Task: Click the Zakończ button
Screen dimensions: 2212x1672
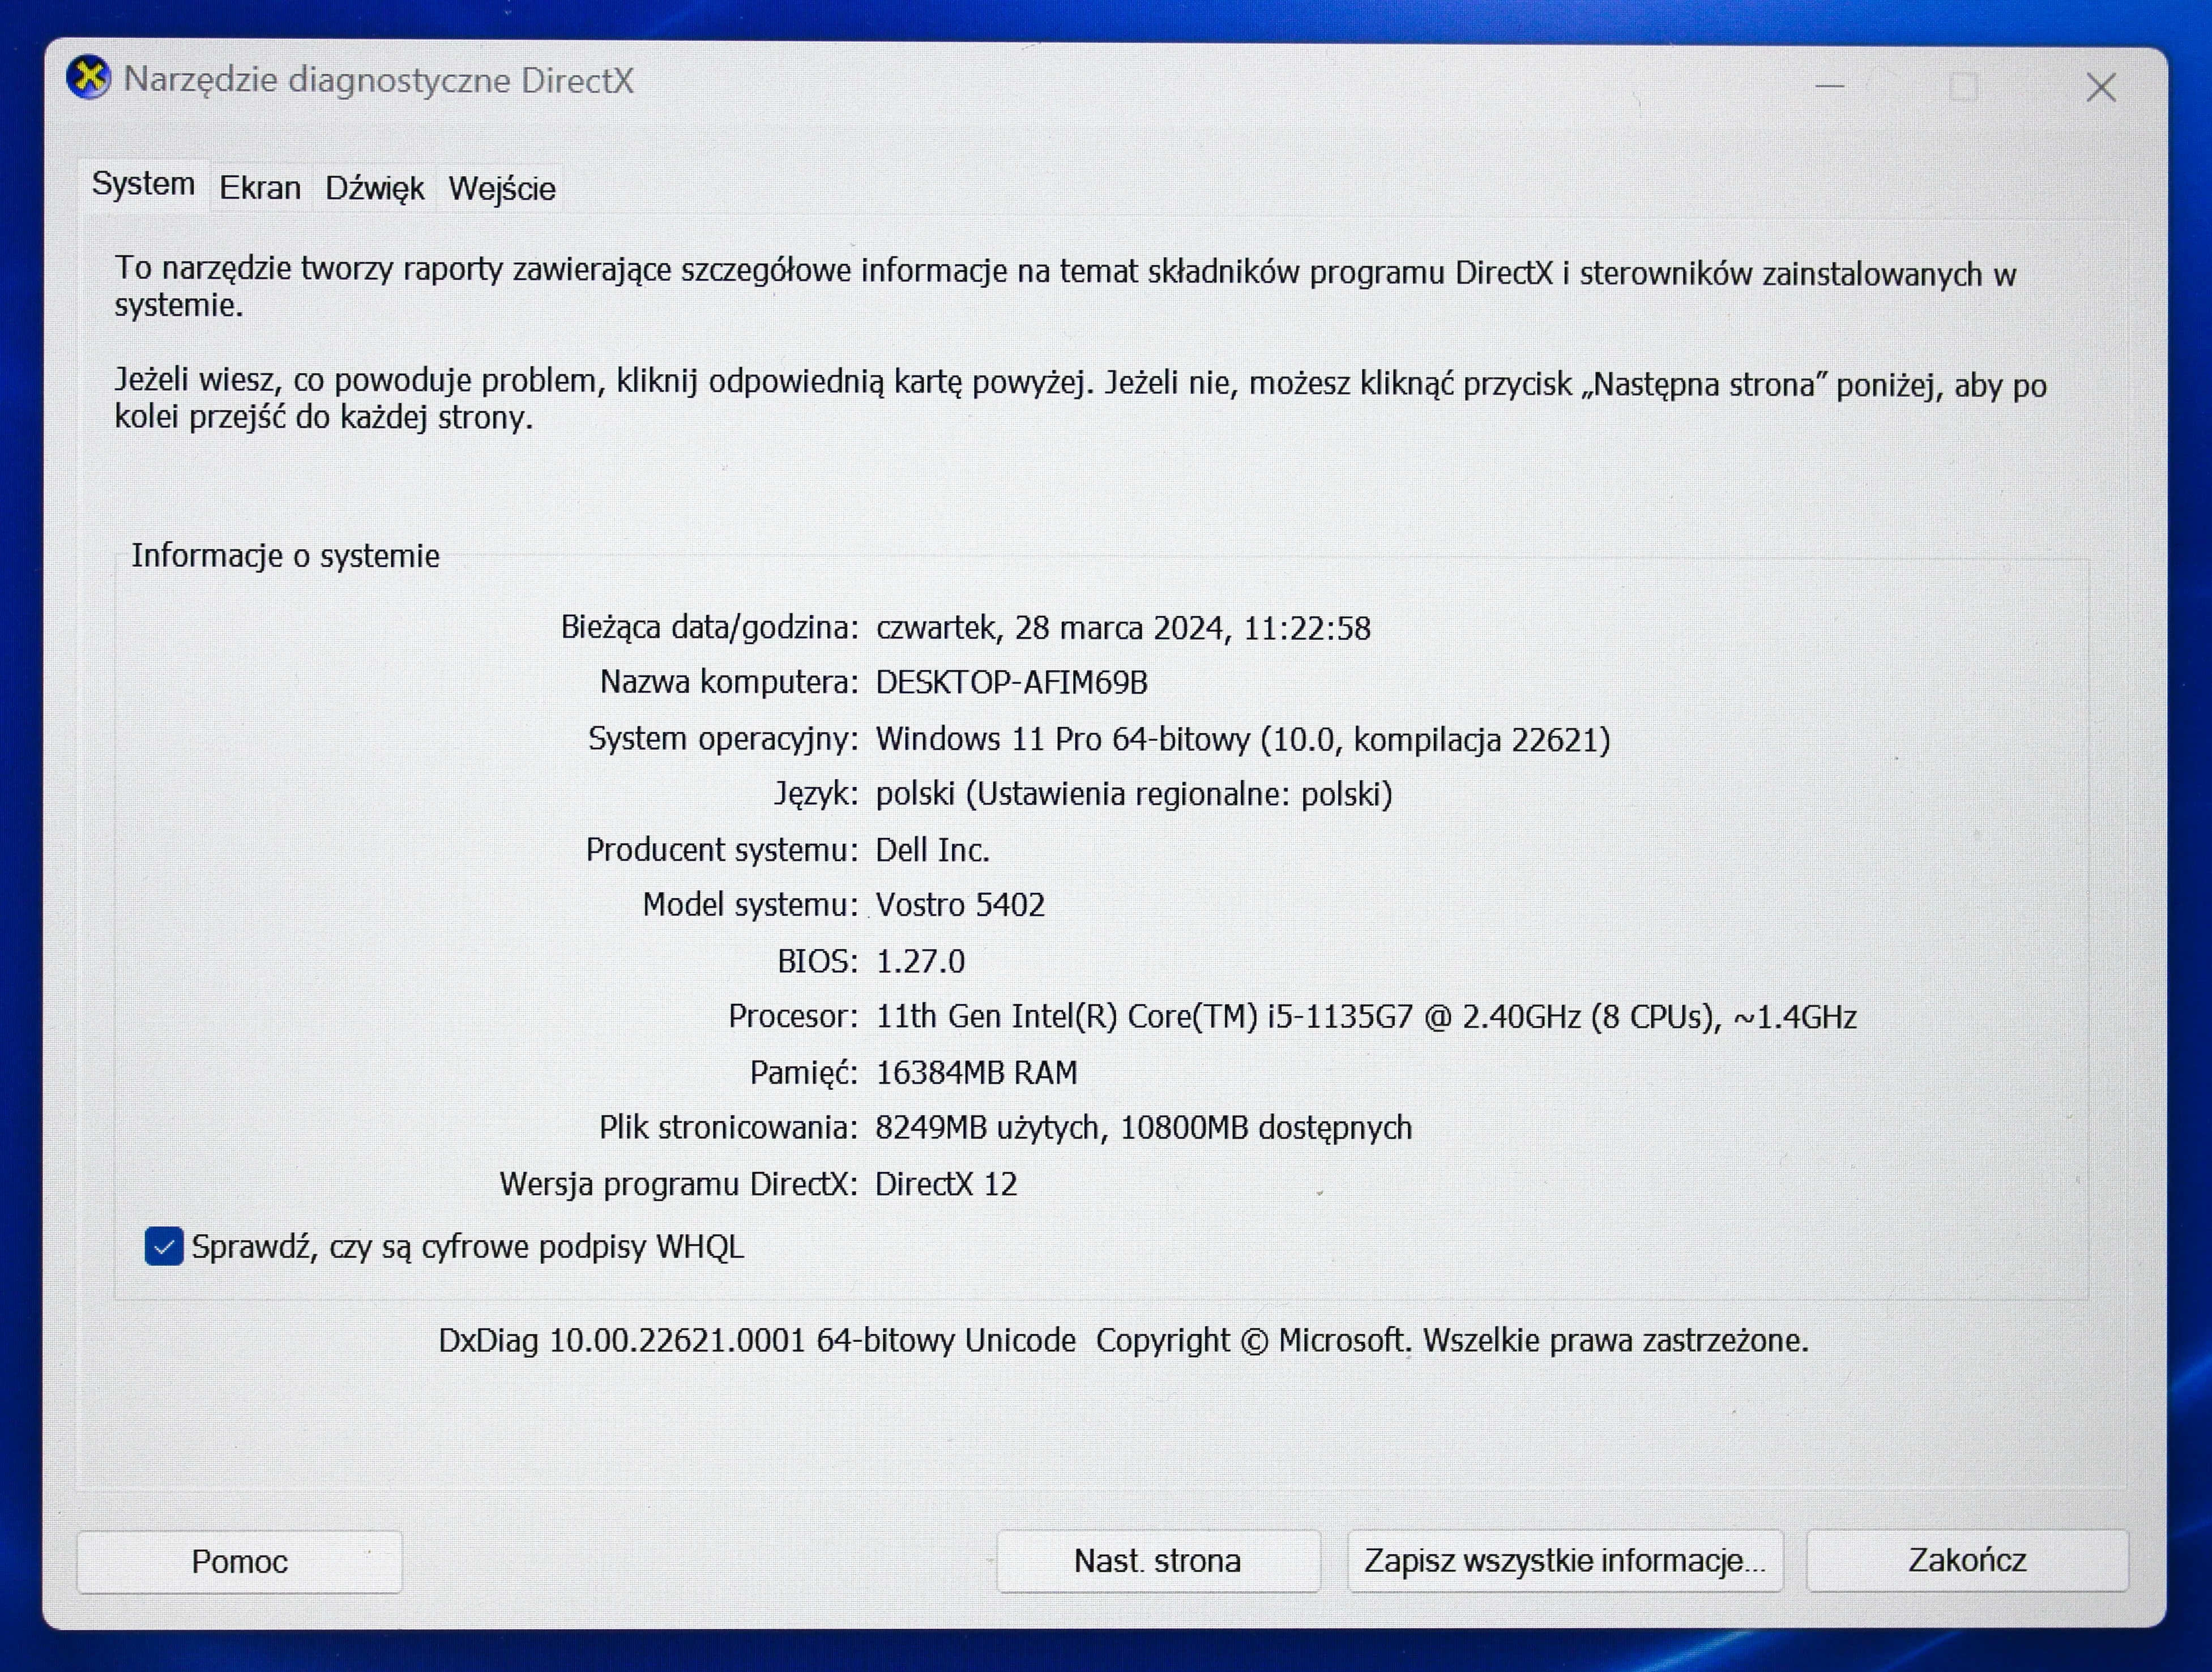Action: coord(1967,1560)
